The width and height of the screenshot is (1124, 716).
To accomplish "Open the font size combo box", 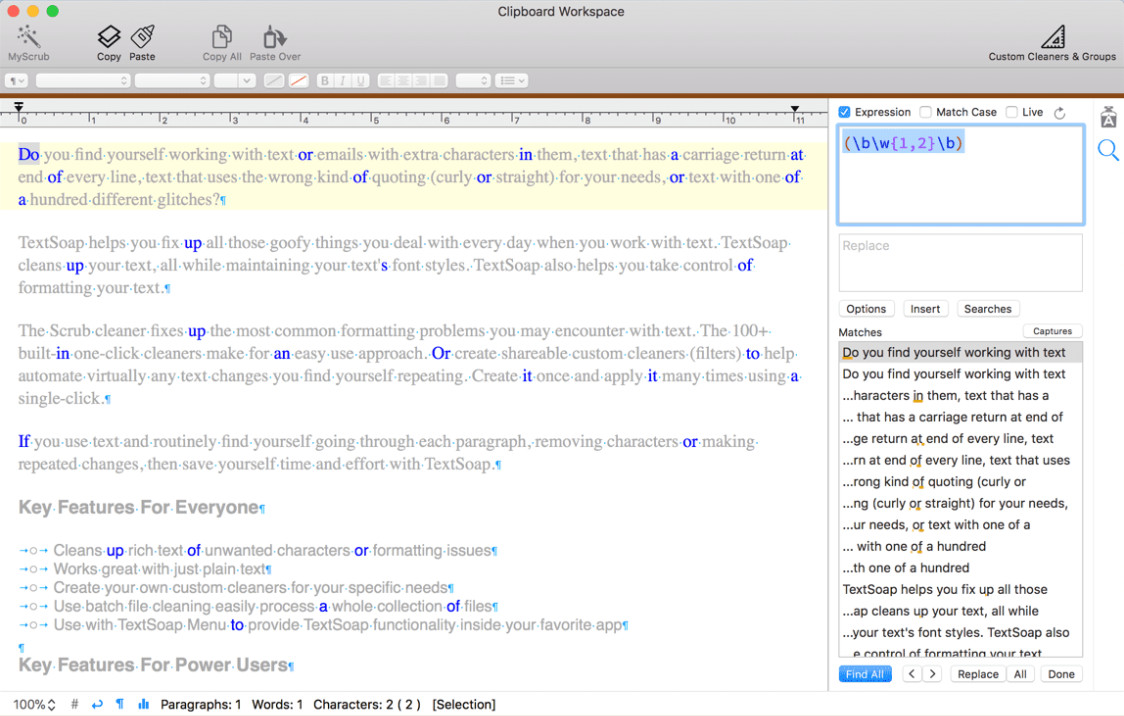I will (234, 80).
